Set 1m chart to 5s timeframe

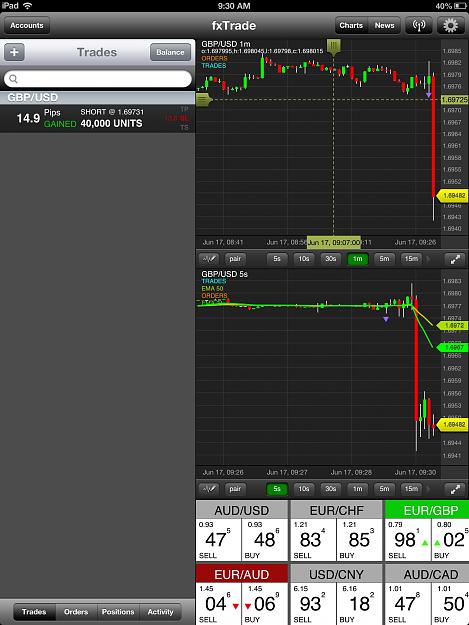(x=277, y=259)
